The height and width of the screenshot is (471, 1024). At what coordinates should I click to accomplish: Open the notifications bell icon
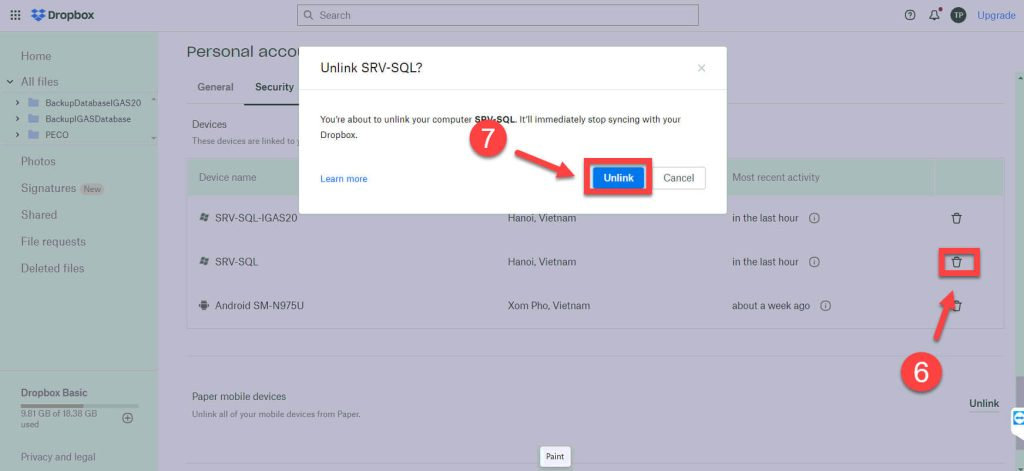click(x=935, y=15)
